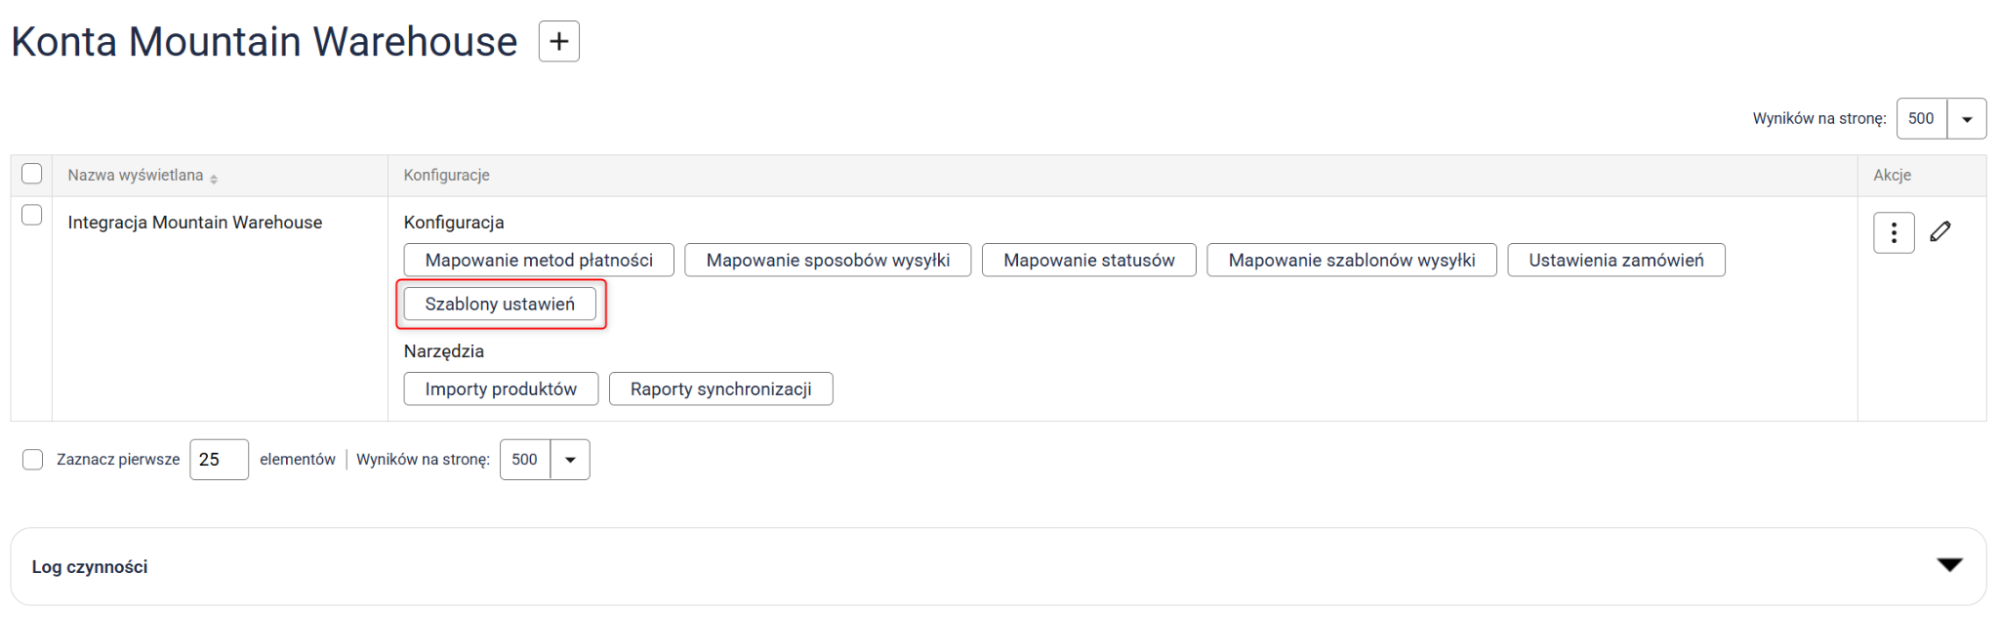Open bottom Wyników na stronę dropdown arrow
This screenshot has height=617, width=1999.
(570, 460)
